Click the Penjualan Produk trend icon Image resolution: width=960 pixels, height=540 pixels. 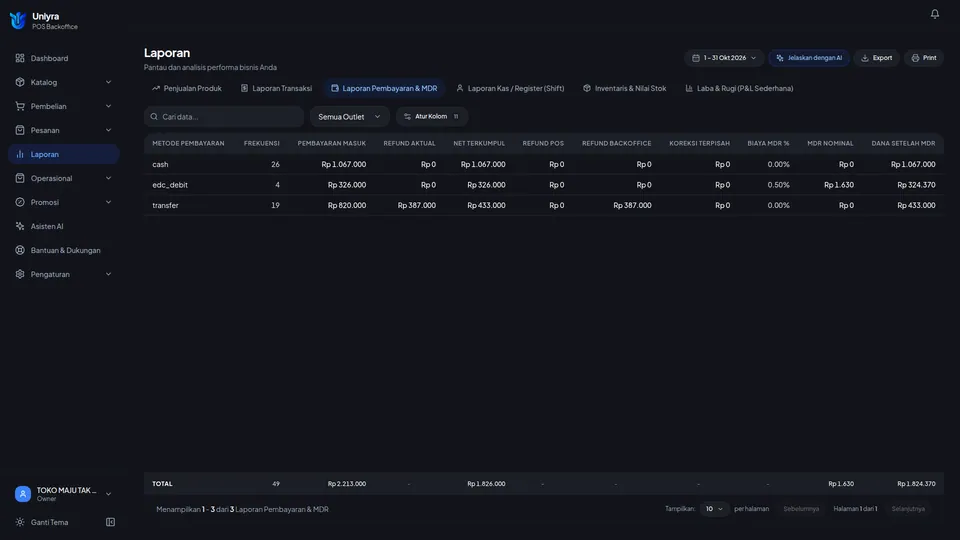156,88
